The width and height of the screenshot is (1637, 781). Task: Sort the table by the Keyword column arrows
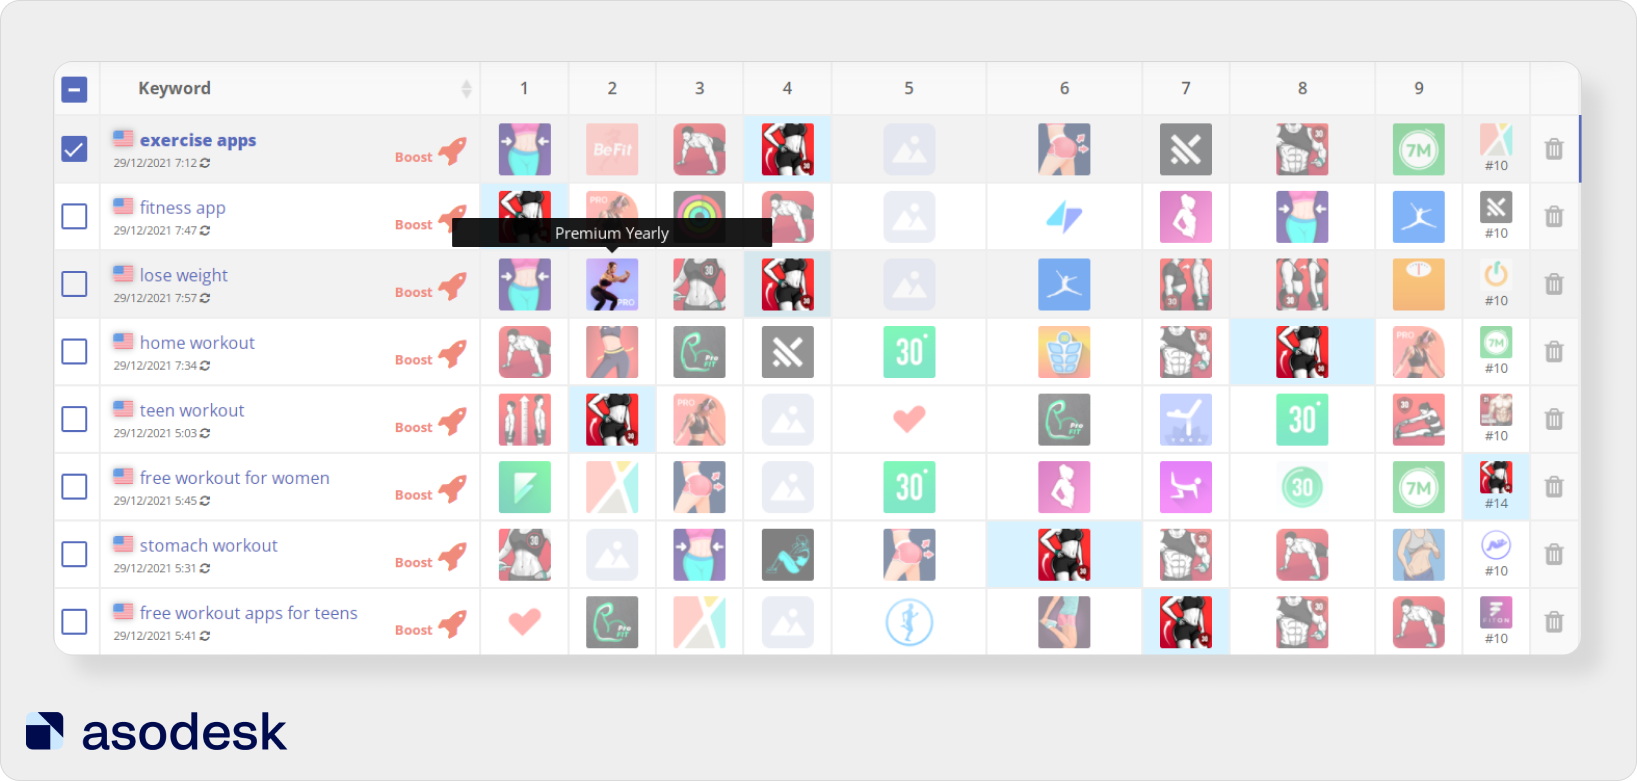click(466, 89)
